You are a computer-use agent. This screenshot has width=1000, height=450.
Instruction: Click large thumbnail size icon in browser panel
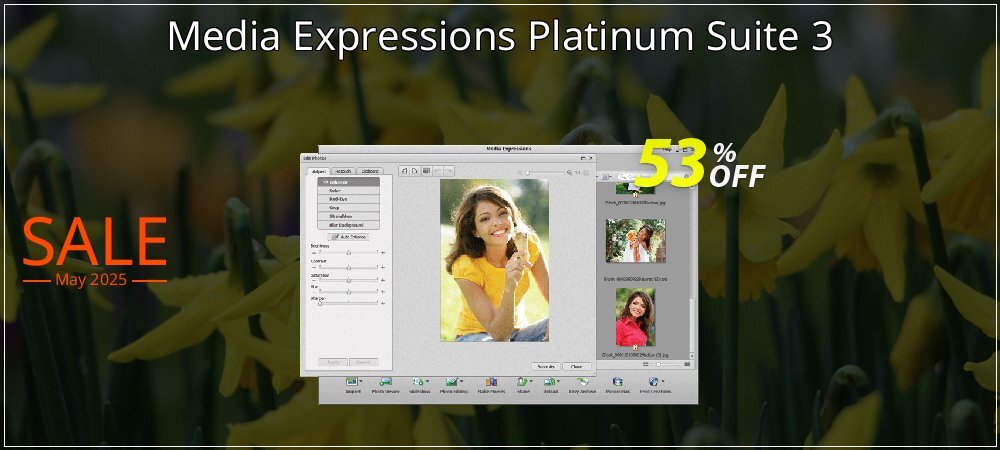[x=687, y=364]
